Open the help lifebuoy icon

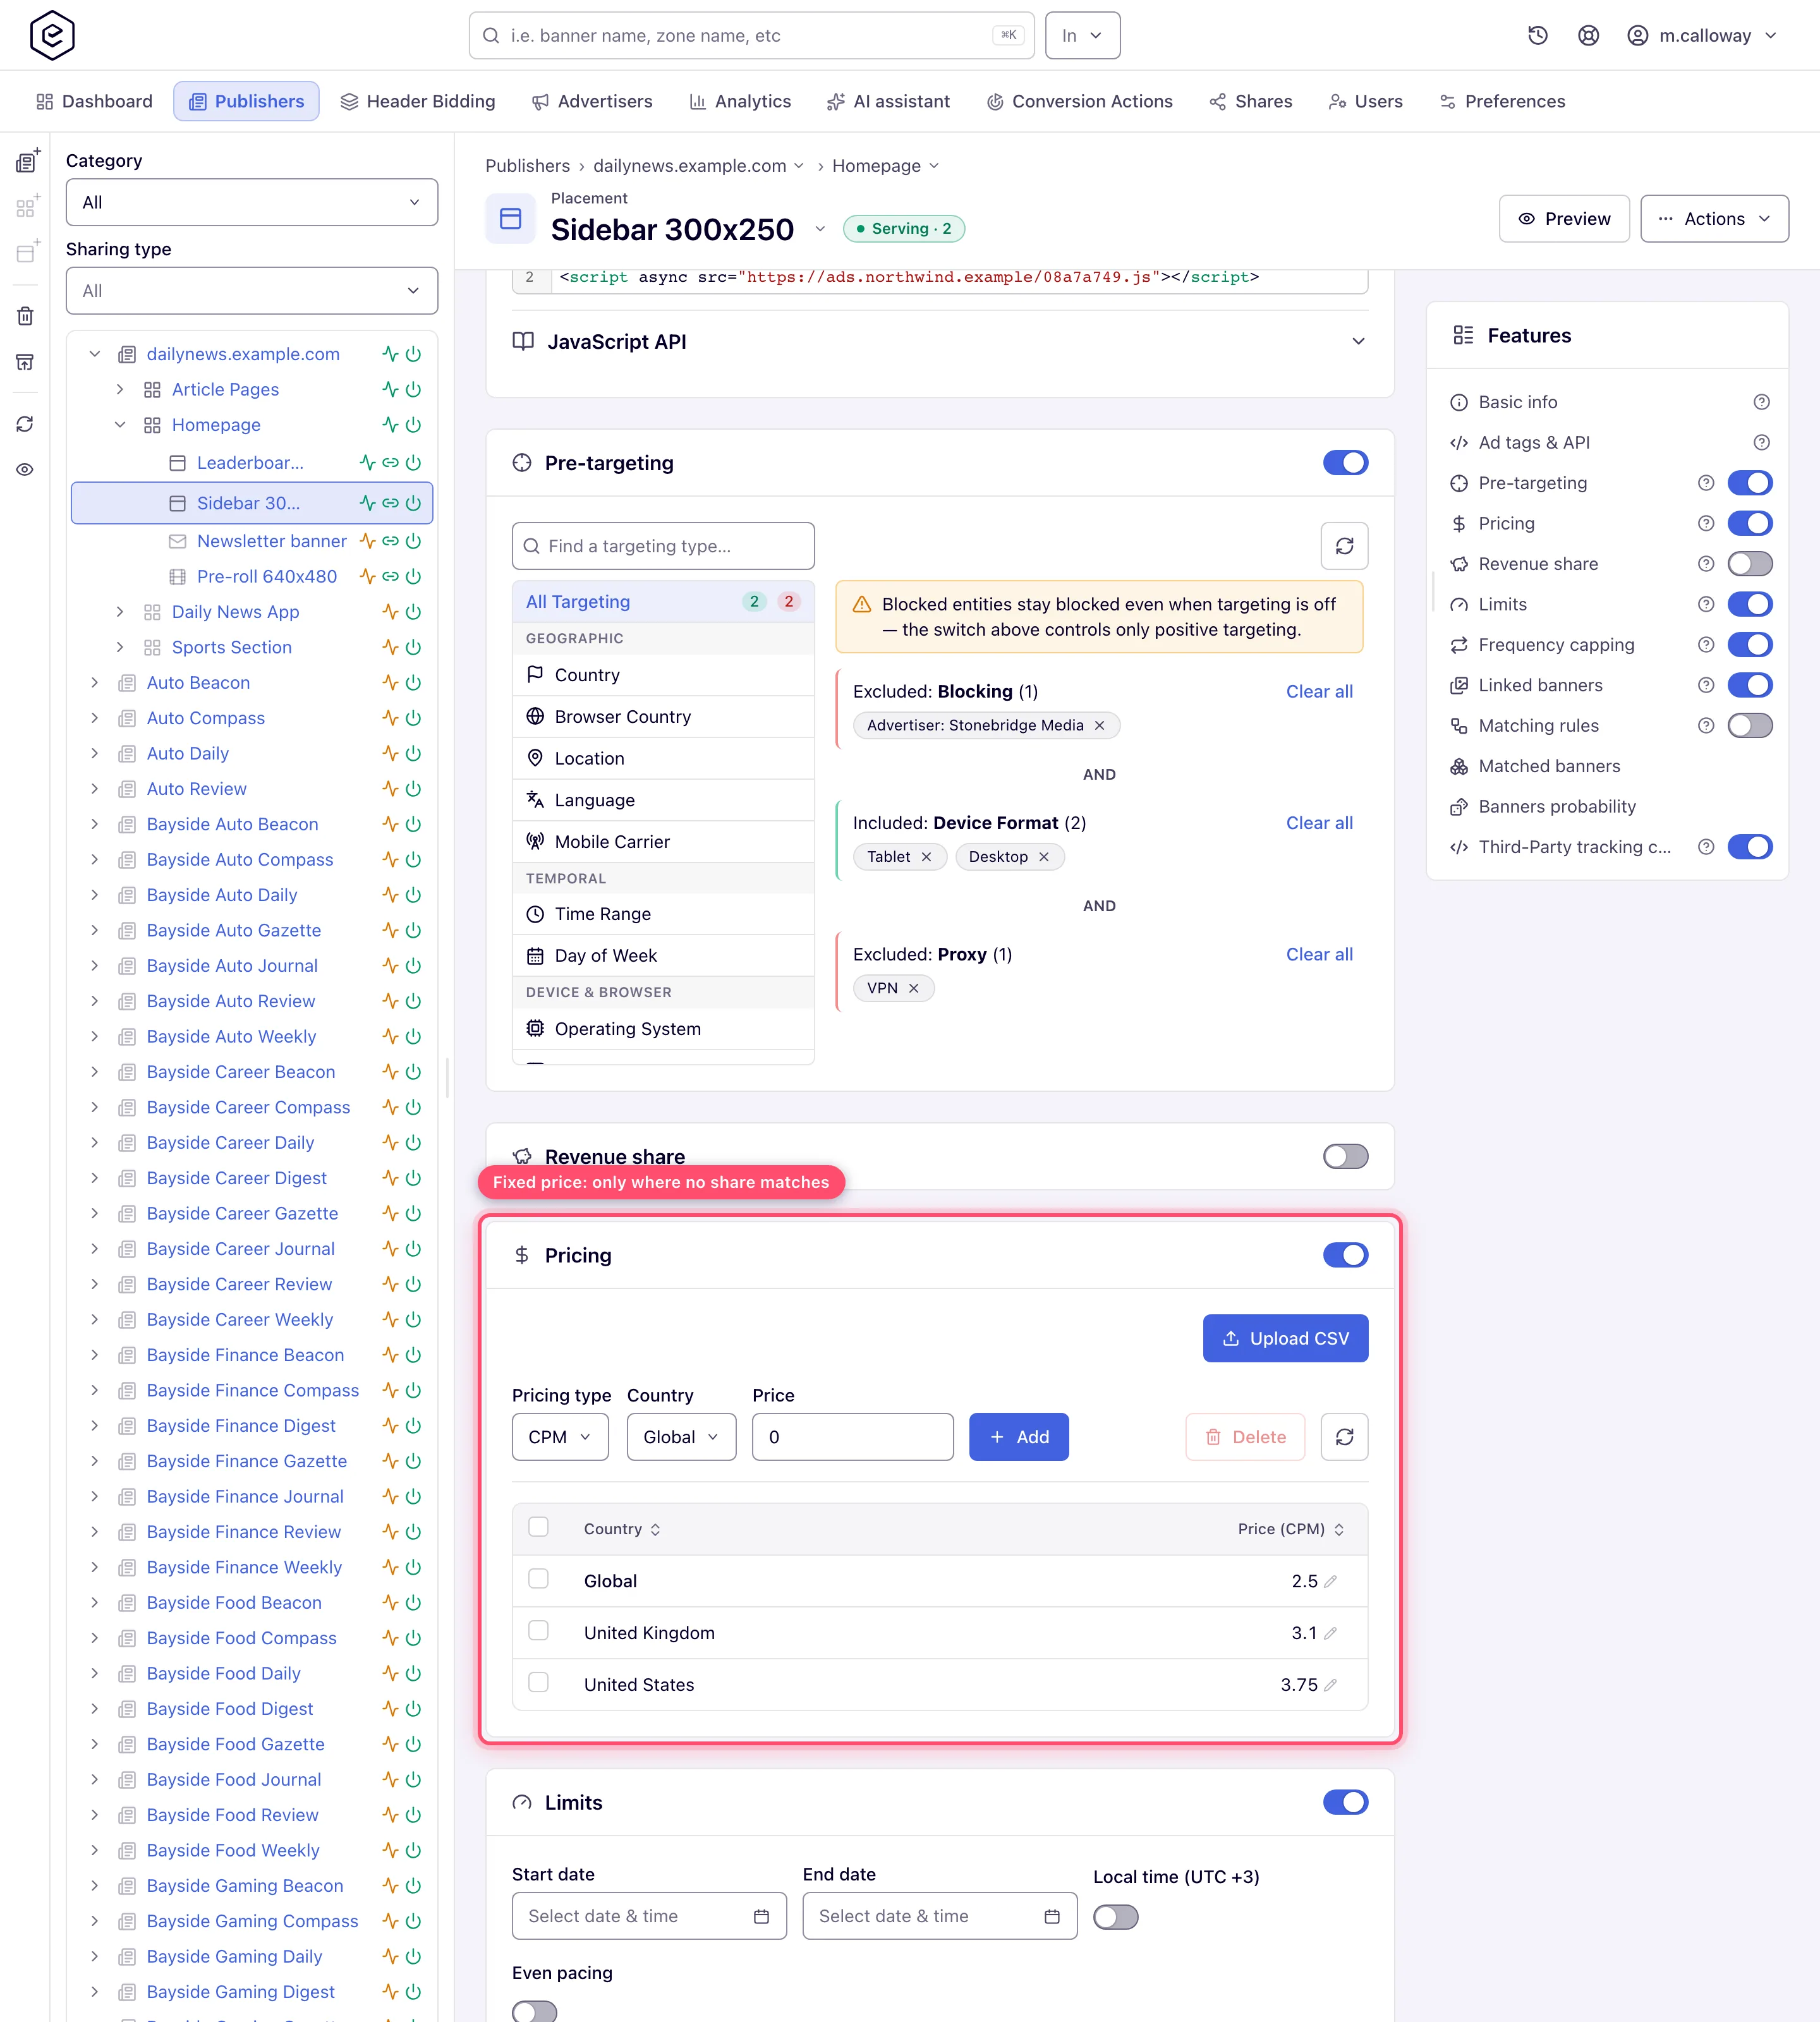coord(1588,36)
